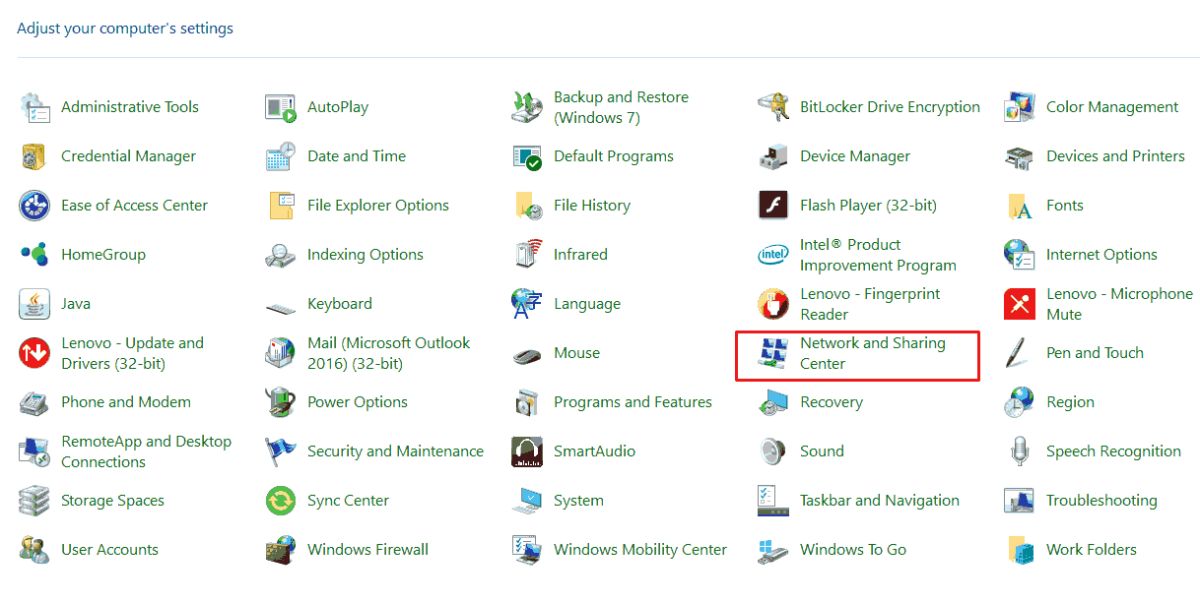The image size is (1200, 601).
Task: Open the User Accounts link
Action: (109, 550)
